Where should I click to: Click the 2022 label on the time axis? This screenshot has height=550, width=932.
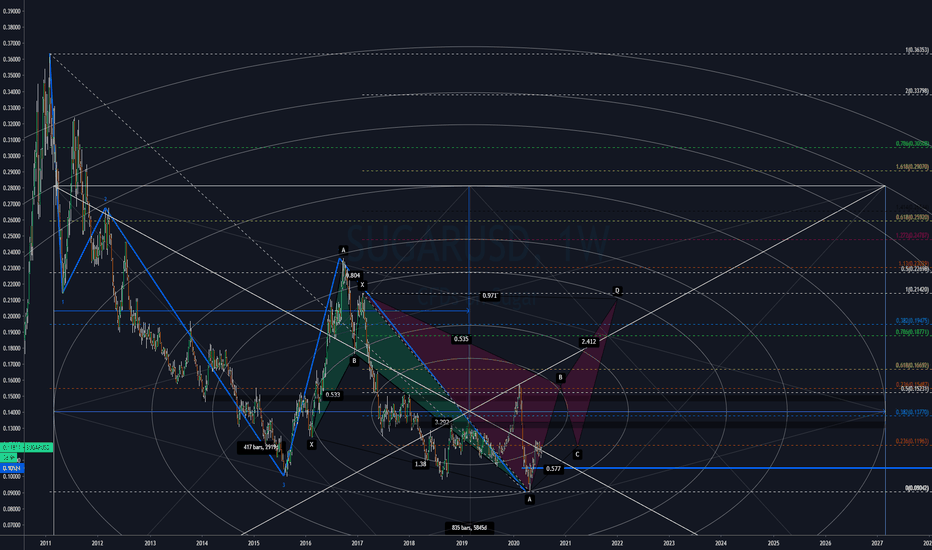click(x=617, y=543)
